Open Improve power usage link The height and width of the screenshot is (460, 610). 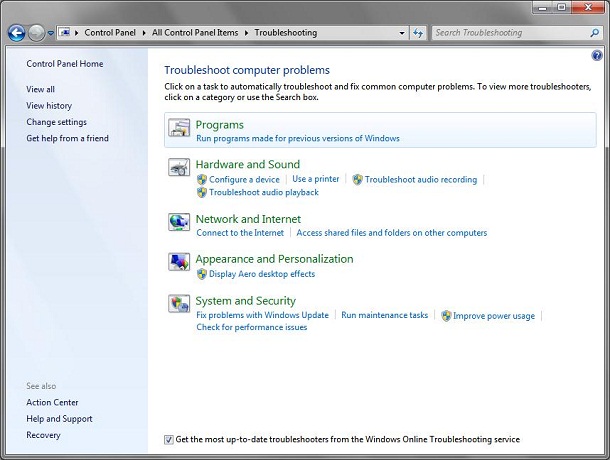[494, 316]
